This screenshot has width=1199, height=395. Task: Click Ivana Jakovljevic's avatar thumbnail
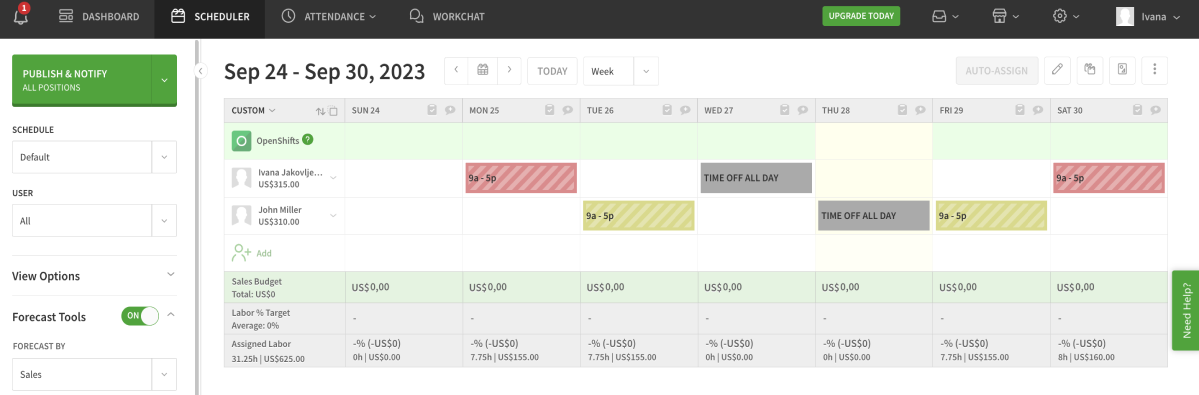pos(242,178)
